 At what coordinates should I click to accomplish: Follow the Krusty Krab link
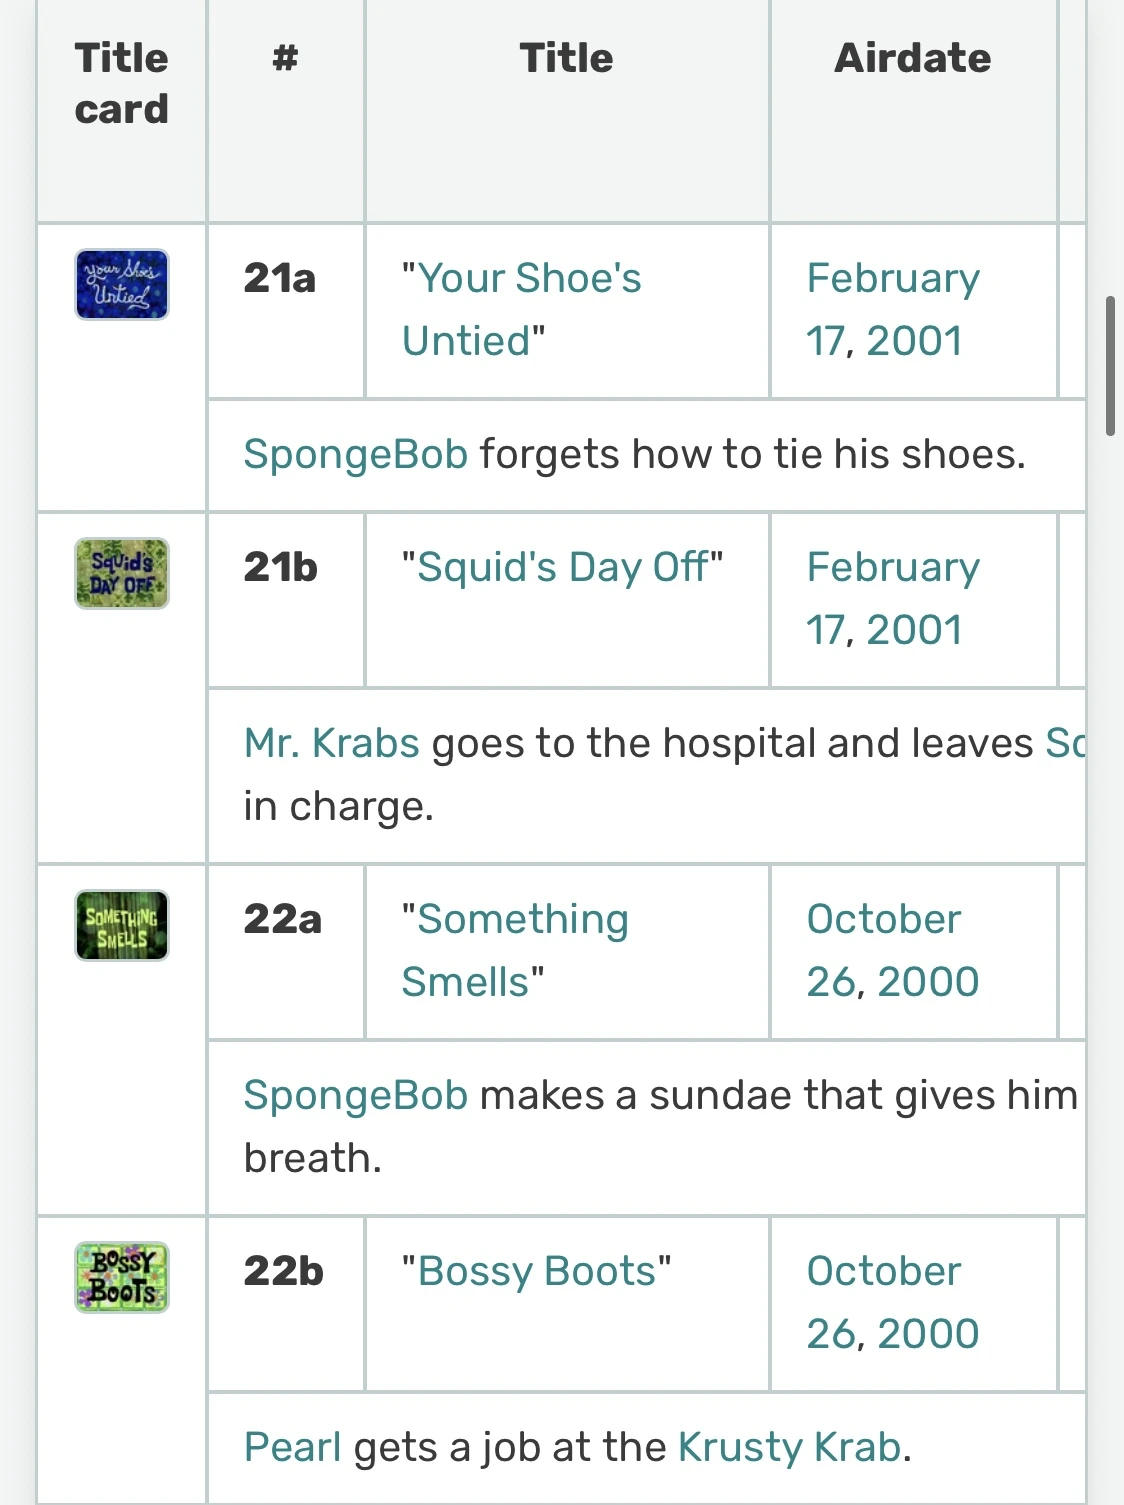coord(789,1447)
